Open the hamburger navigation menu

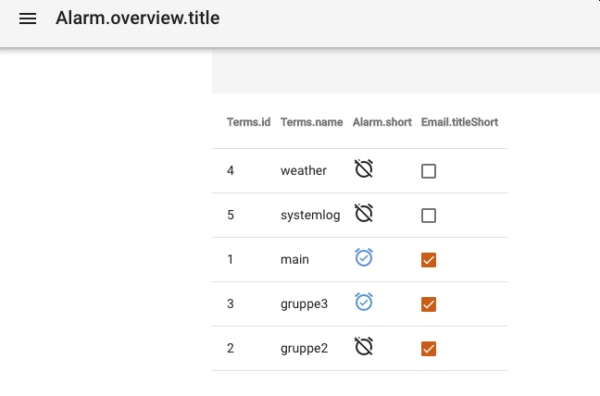coord(28,18)
